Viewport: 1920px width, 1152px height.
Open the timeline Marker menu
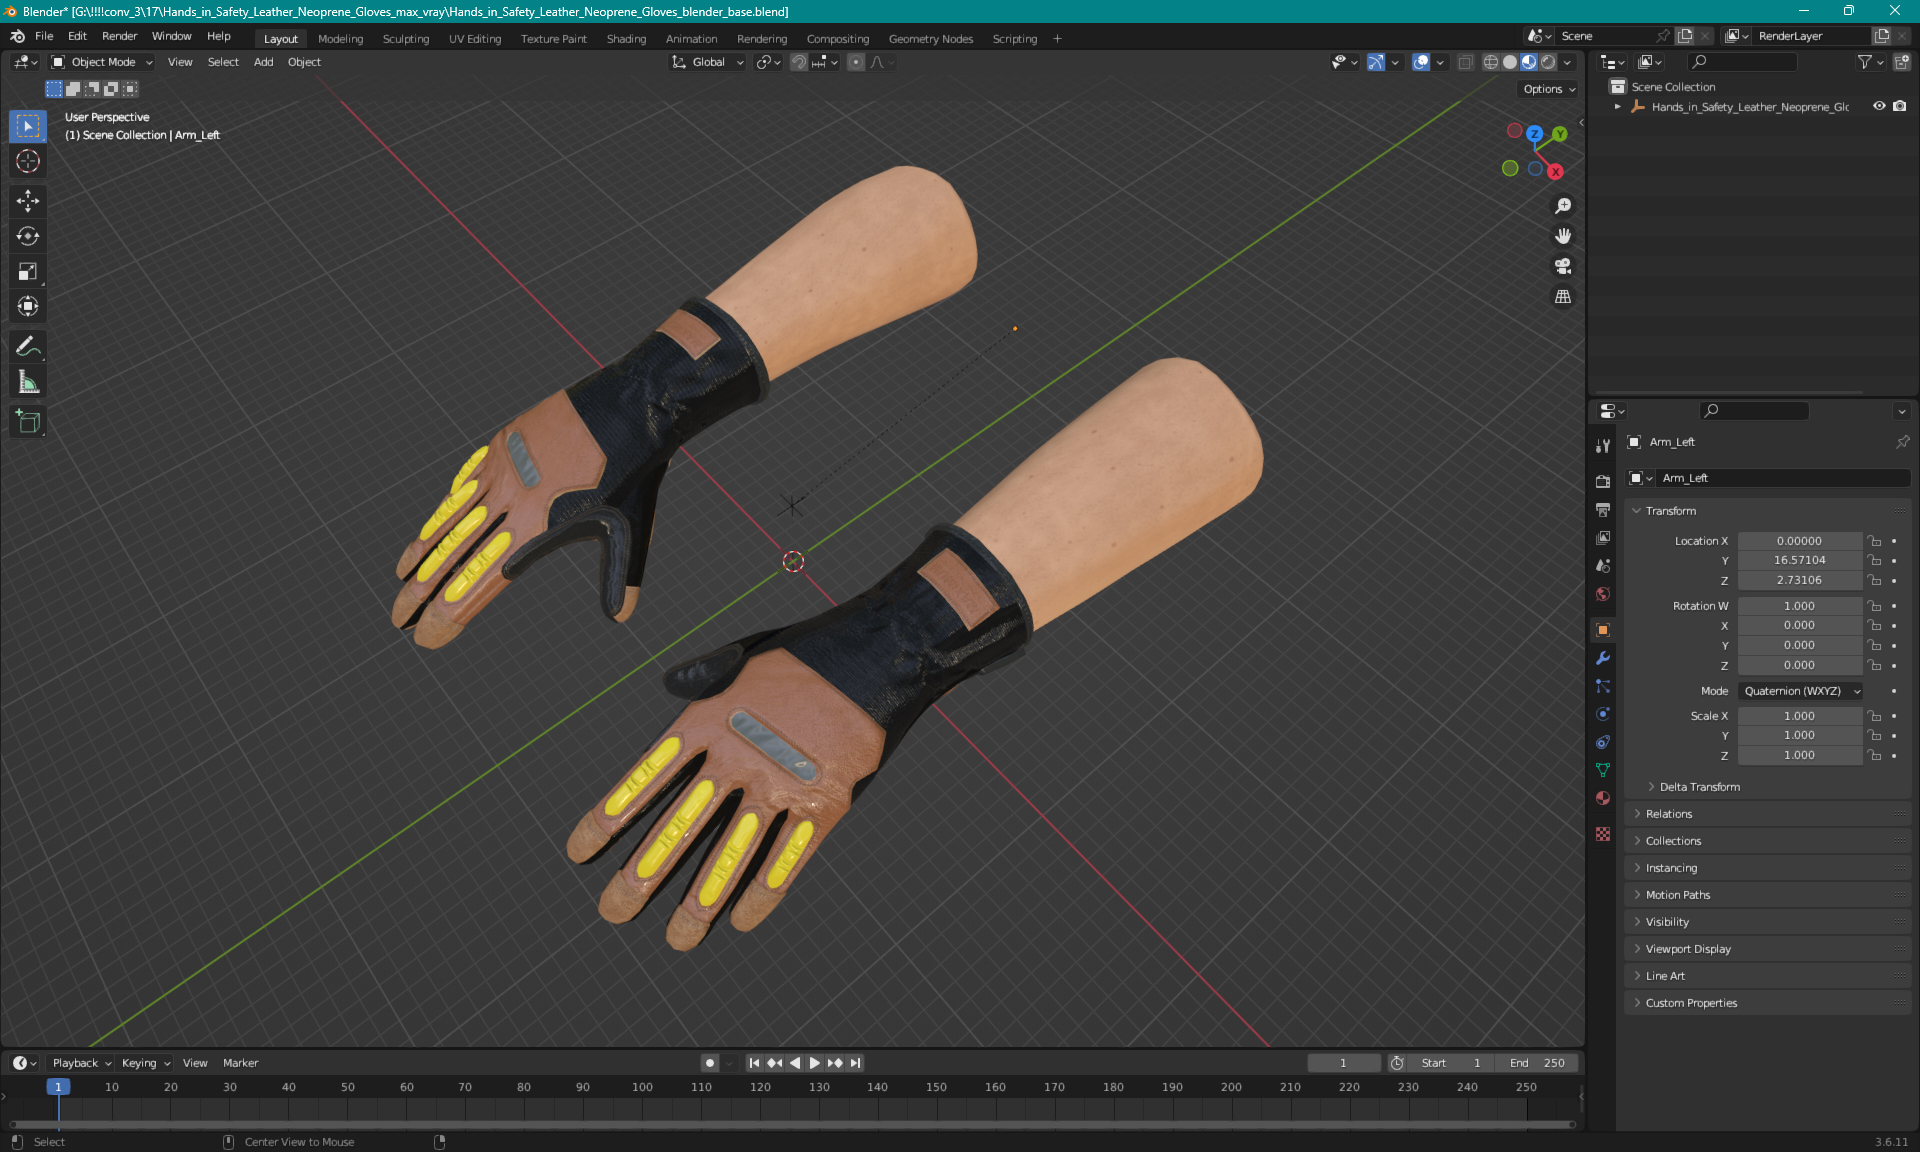tap(240, 1063)
